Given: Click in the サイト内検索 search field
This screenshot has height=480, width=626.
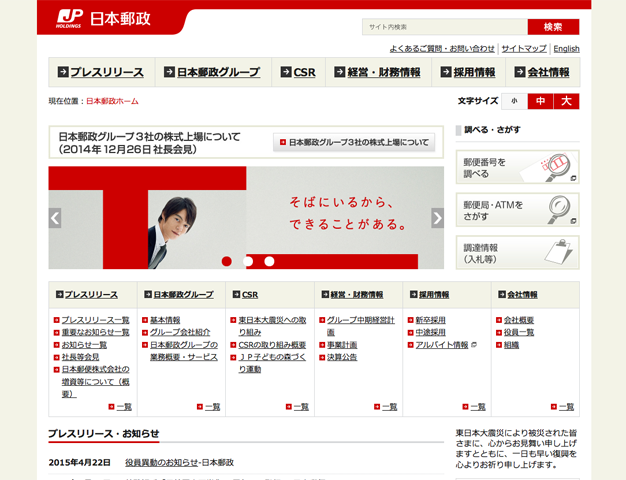Looking at the screenshot, I should click(445, 27).
